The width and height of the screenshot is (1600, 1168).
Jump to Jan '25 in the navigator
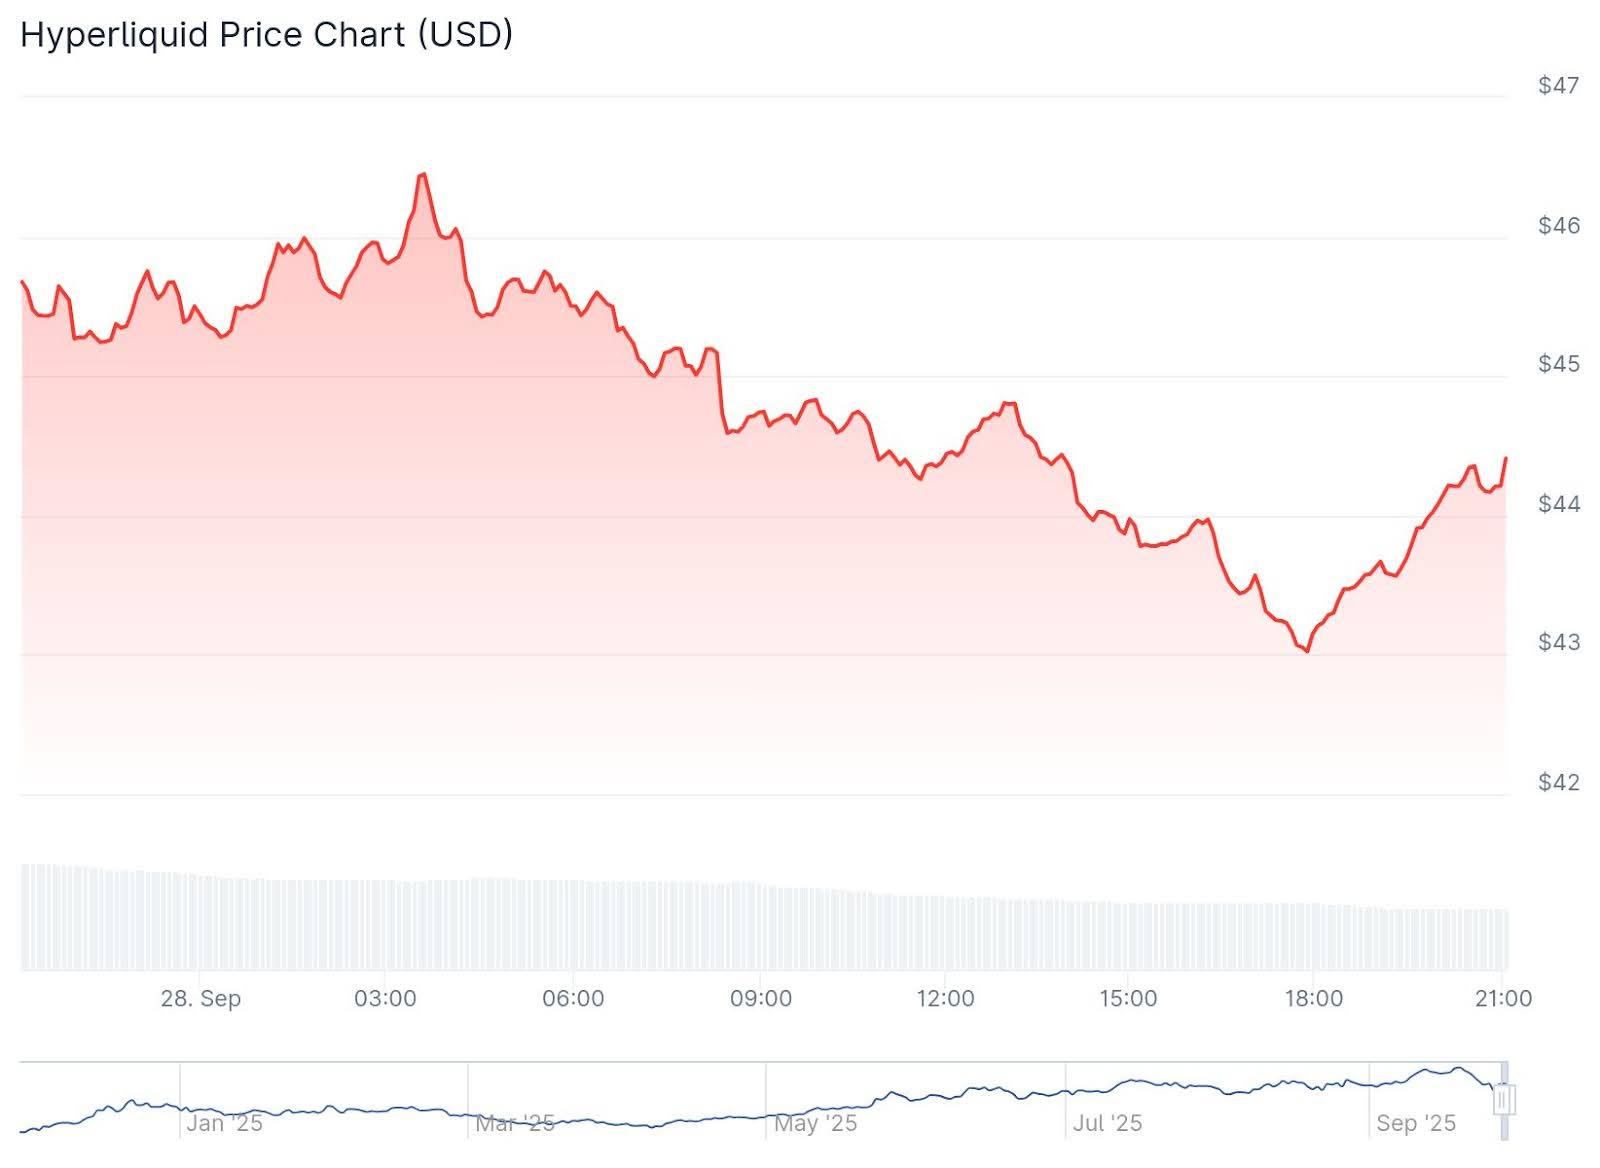tap(224, 1123)
